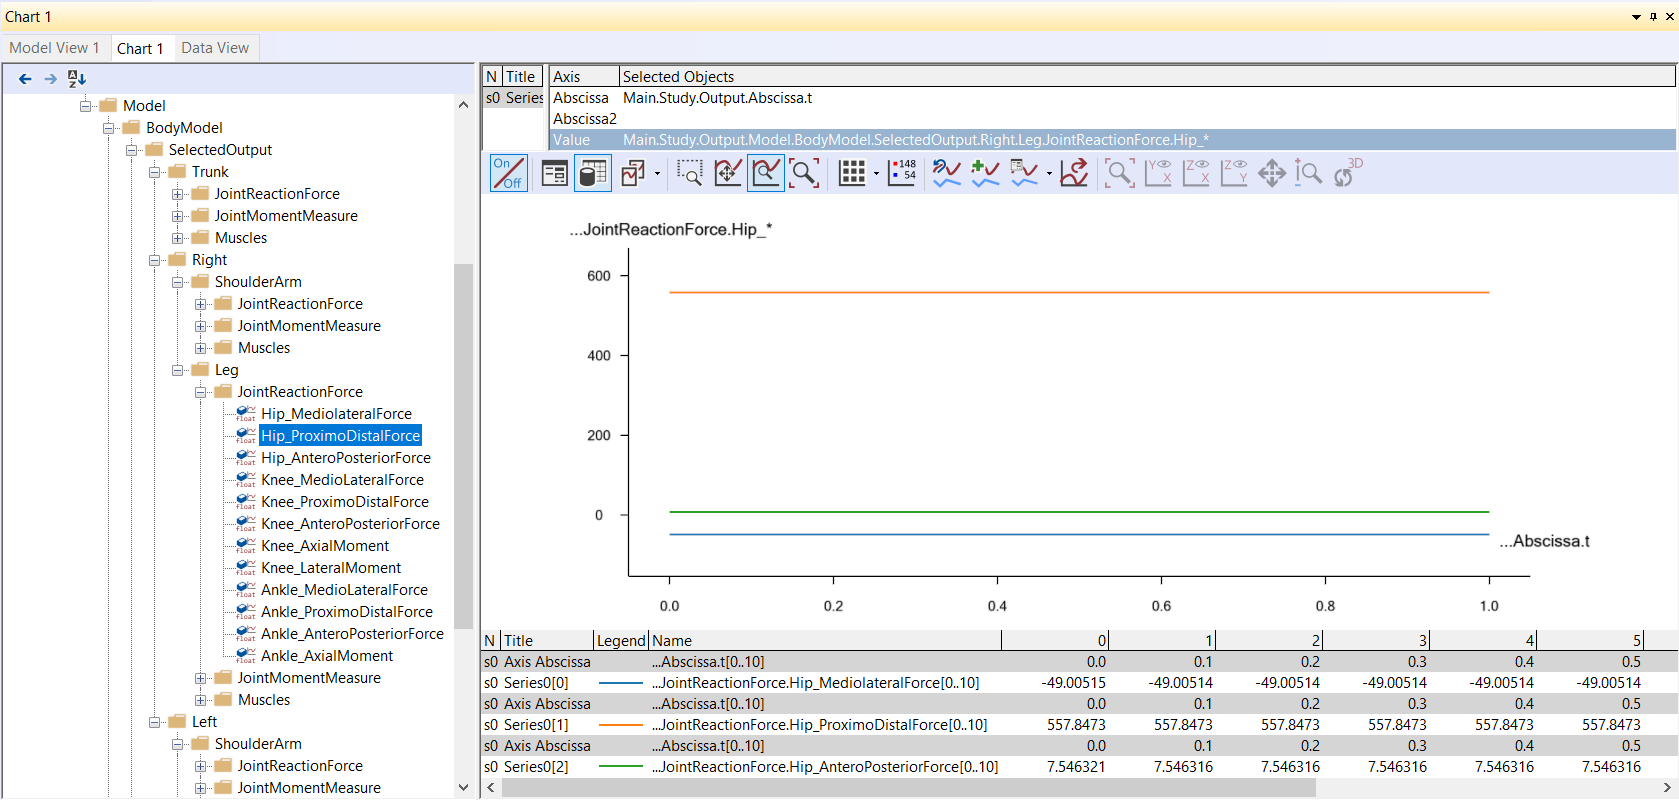Image resolution: width=1679 pixels, height=800 pixels.
Task: Toggle the chart zoom-on-curve tool
Action: (766, 173)
